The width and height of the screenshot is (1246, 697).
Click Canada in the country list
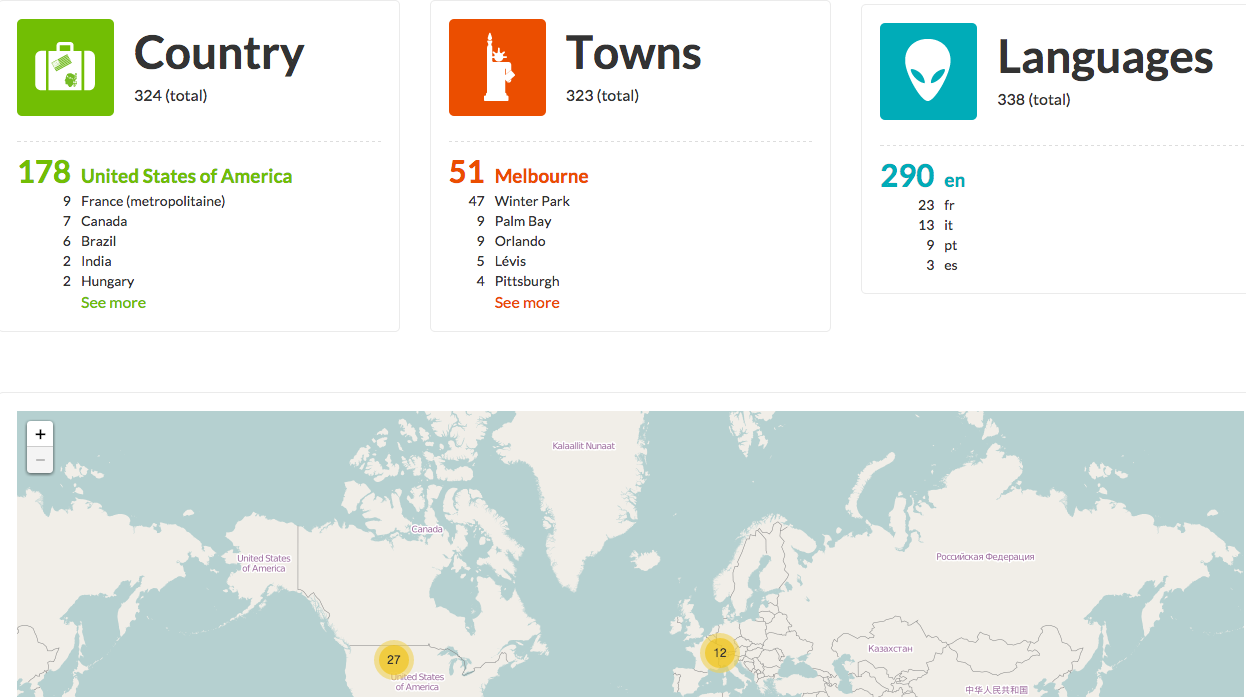[104, 221]
